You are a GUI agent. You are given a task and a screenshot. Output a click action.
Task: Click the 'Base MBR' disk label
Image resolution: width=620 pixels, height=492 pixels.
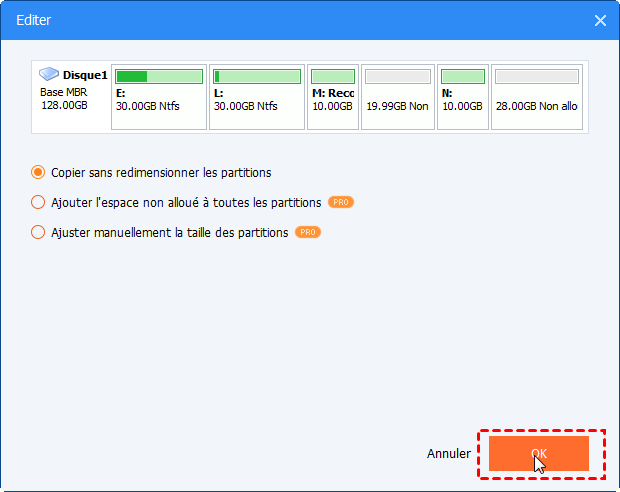point(64,92)
